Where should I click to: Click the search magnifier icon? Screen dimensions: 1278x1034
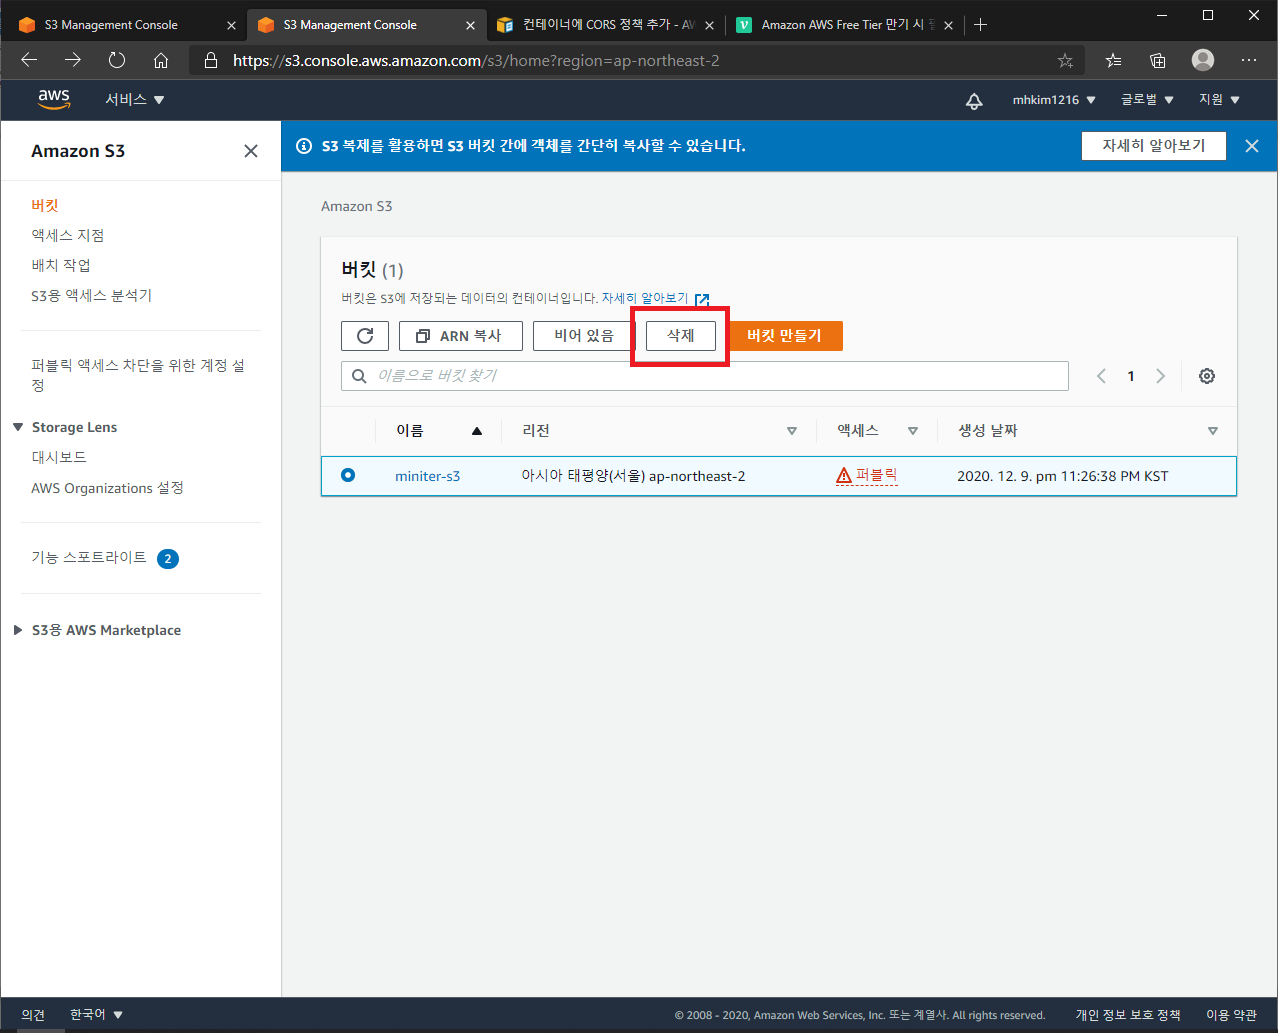(x=359, y=376)
